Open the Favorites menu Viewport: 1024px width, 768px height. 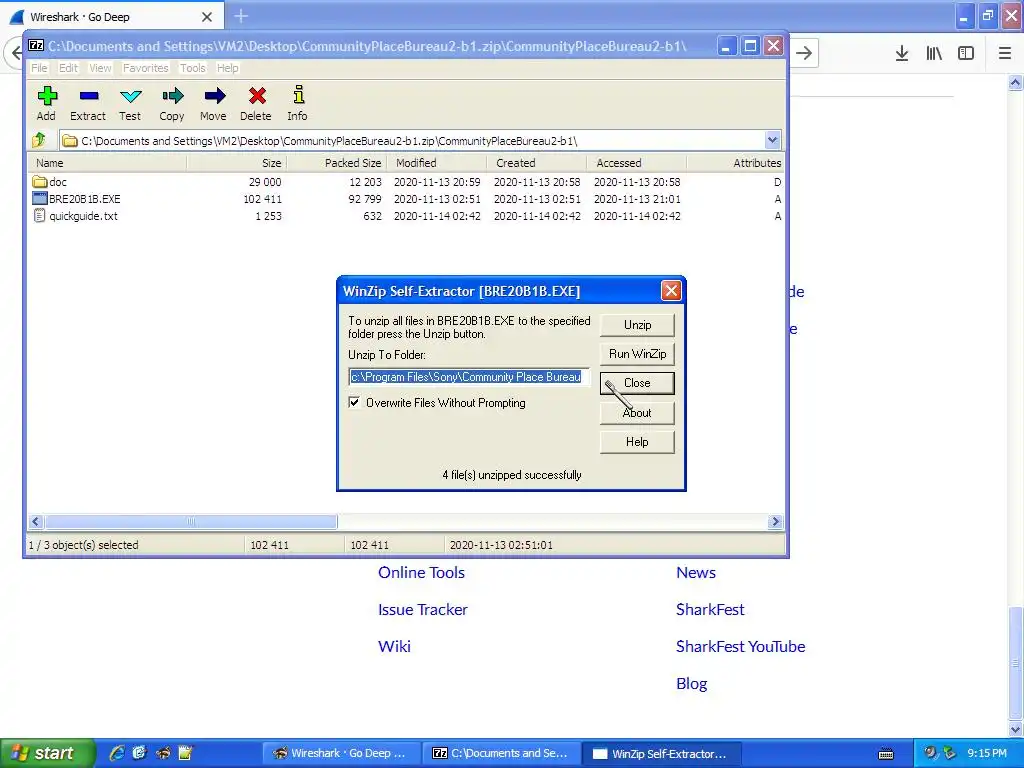146,68
